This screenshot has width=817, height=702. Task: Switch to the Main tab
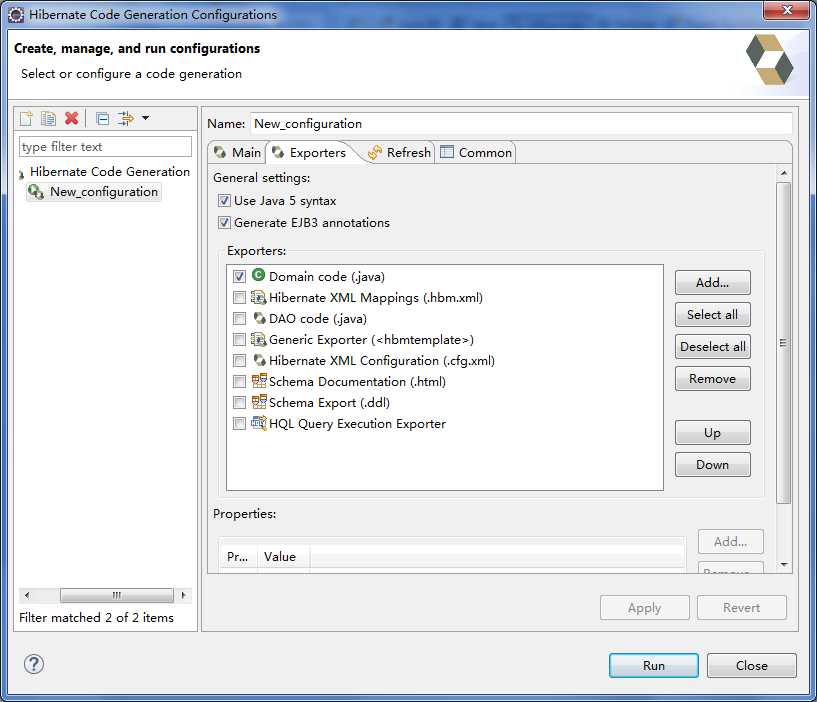[238, 153]
